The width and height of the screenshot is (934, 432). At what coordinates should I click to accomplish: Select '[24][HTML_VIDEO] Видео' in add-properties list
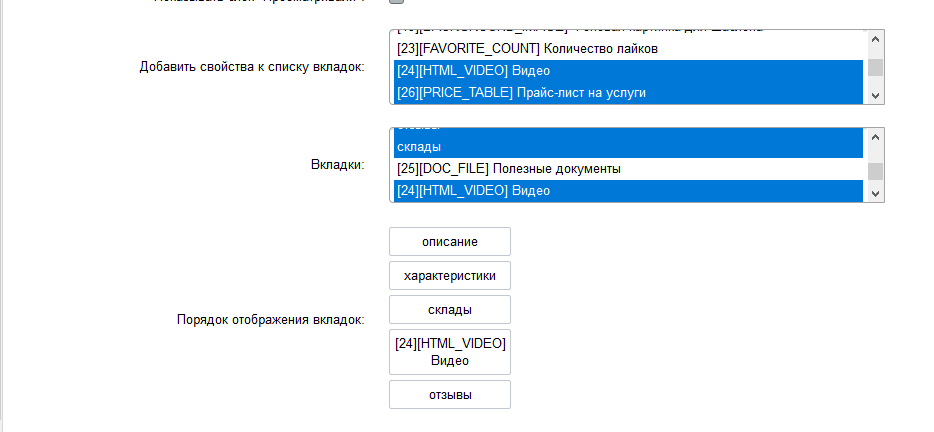(x=628, y=71)
